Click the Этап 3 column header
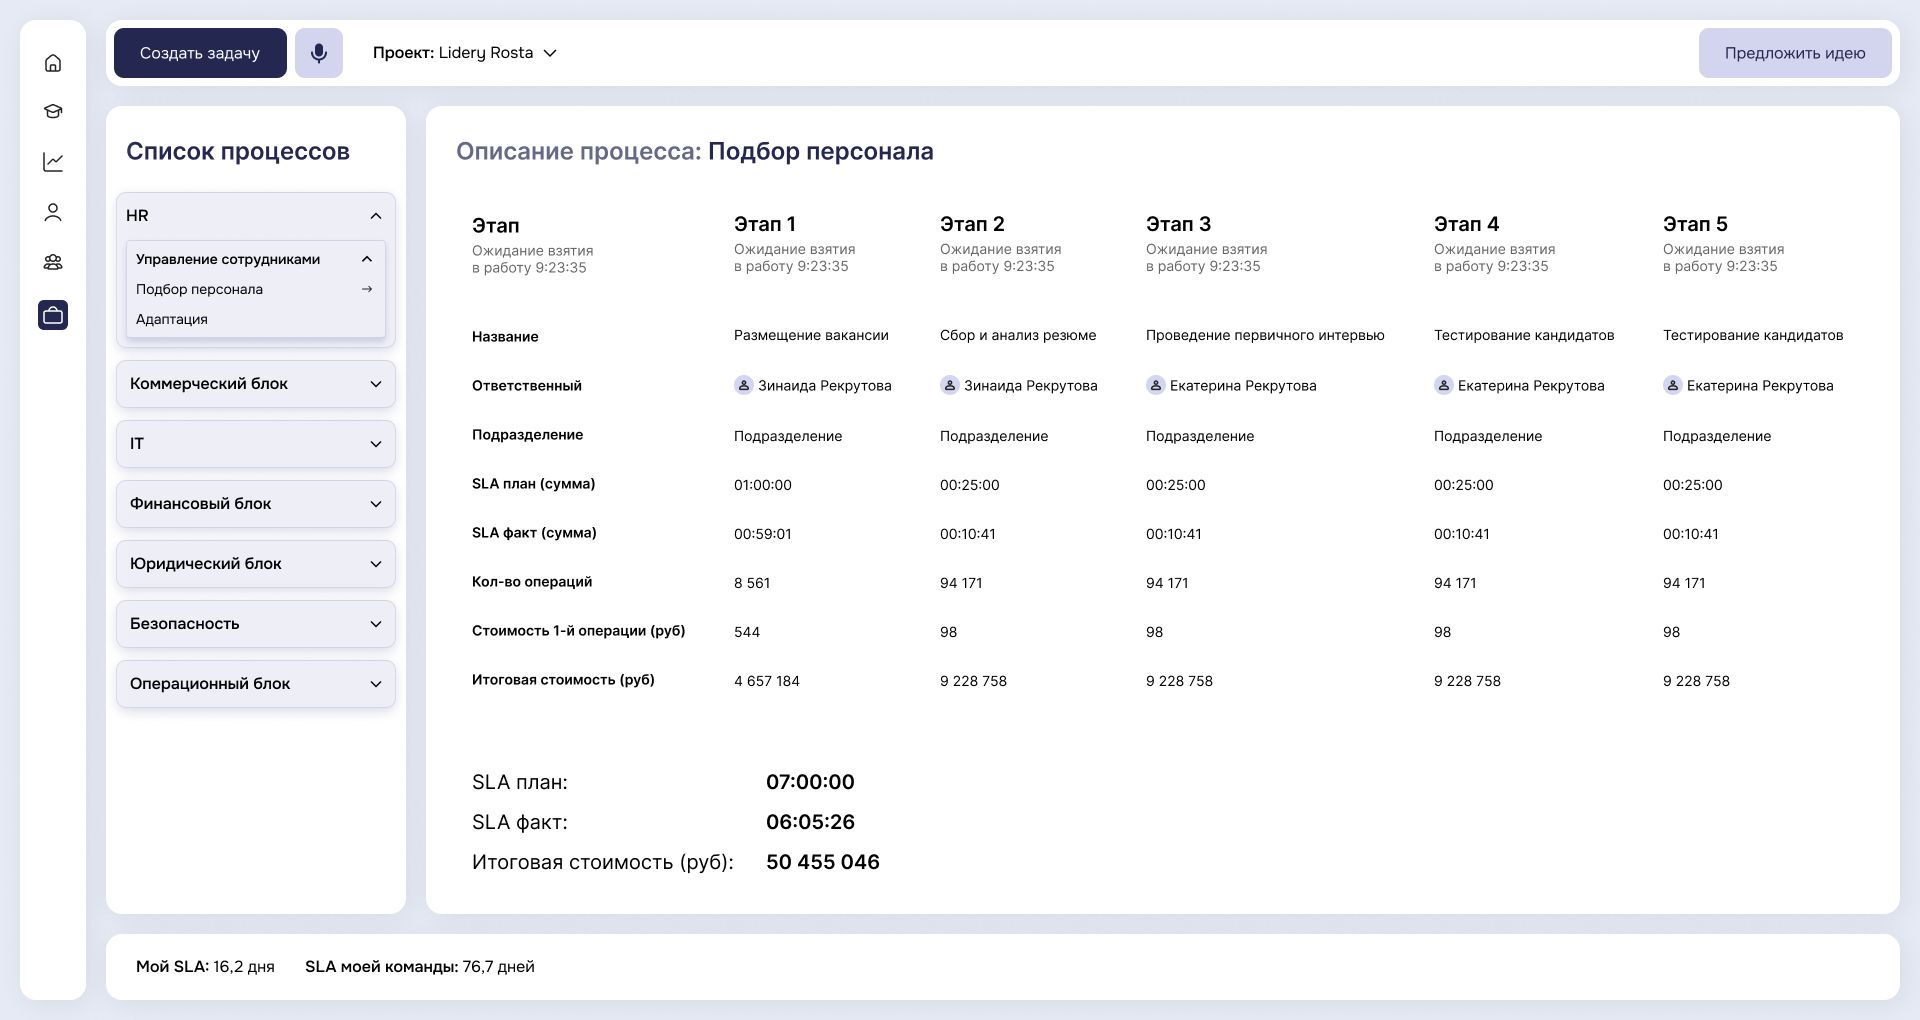Image resolution: width=1920 pixels, height=1020 pixels. click(x=1178, y=224)
